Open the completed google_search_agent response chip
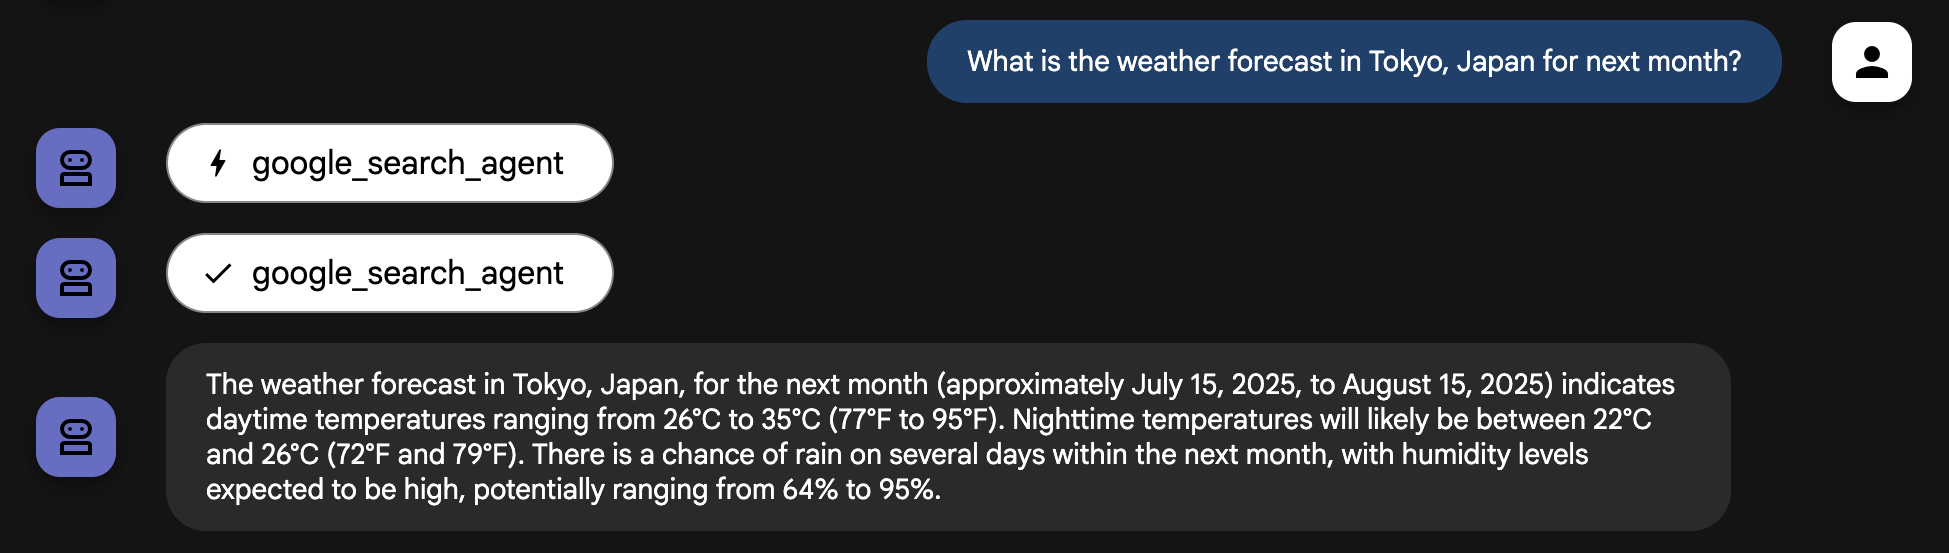Image resolution: width=1949 pixels, height=553 pixels. tap(389, 273)
